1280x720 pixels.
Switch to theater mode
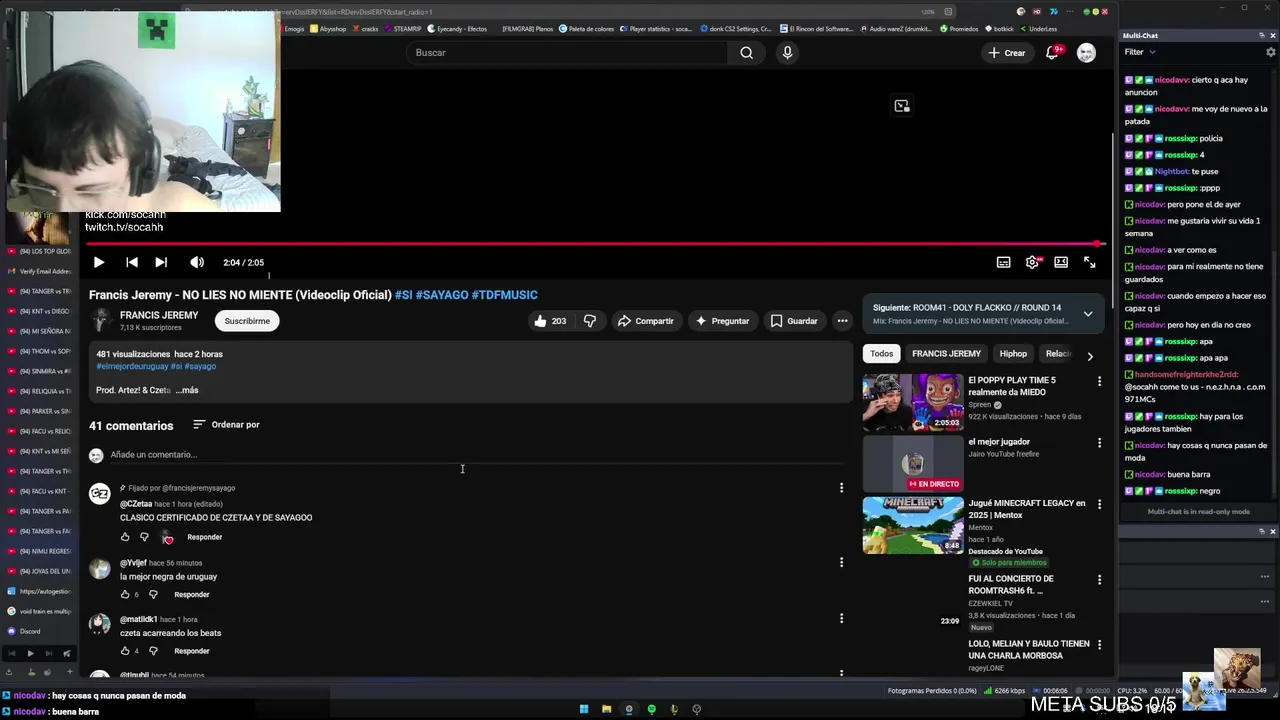coord(1061,262)
